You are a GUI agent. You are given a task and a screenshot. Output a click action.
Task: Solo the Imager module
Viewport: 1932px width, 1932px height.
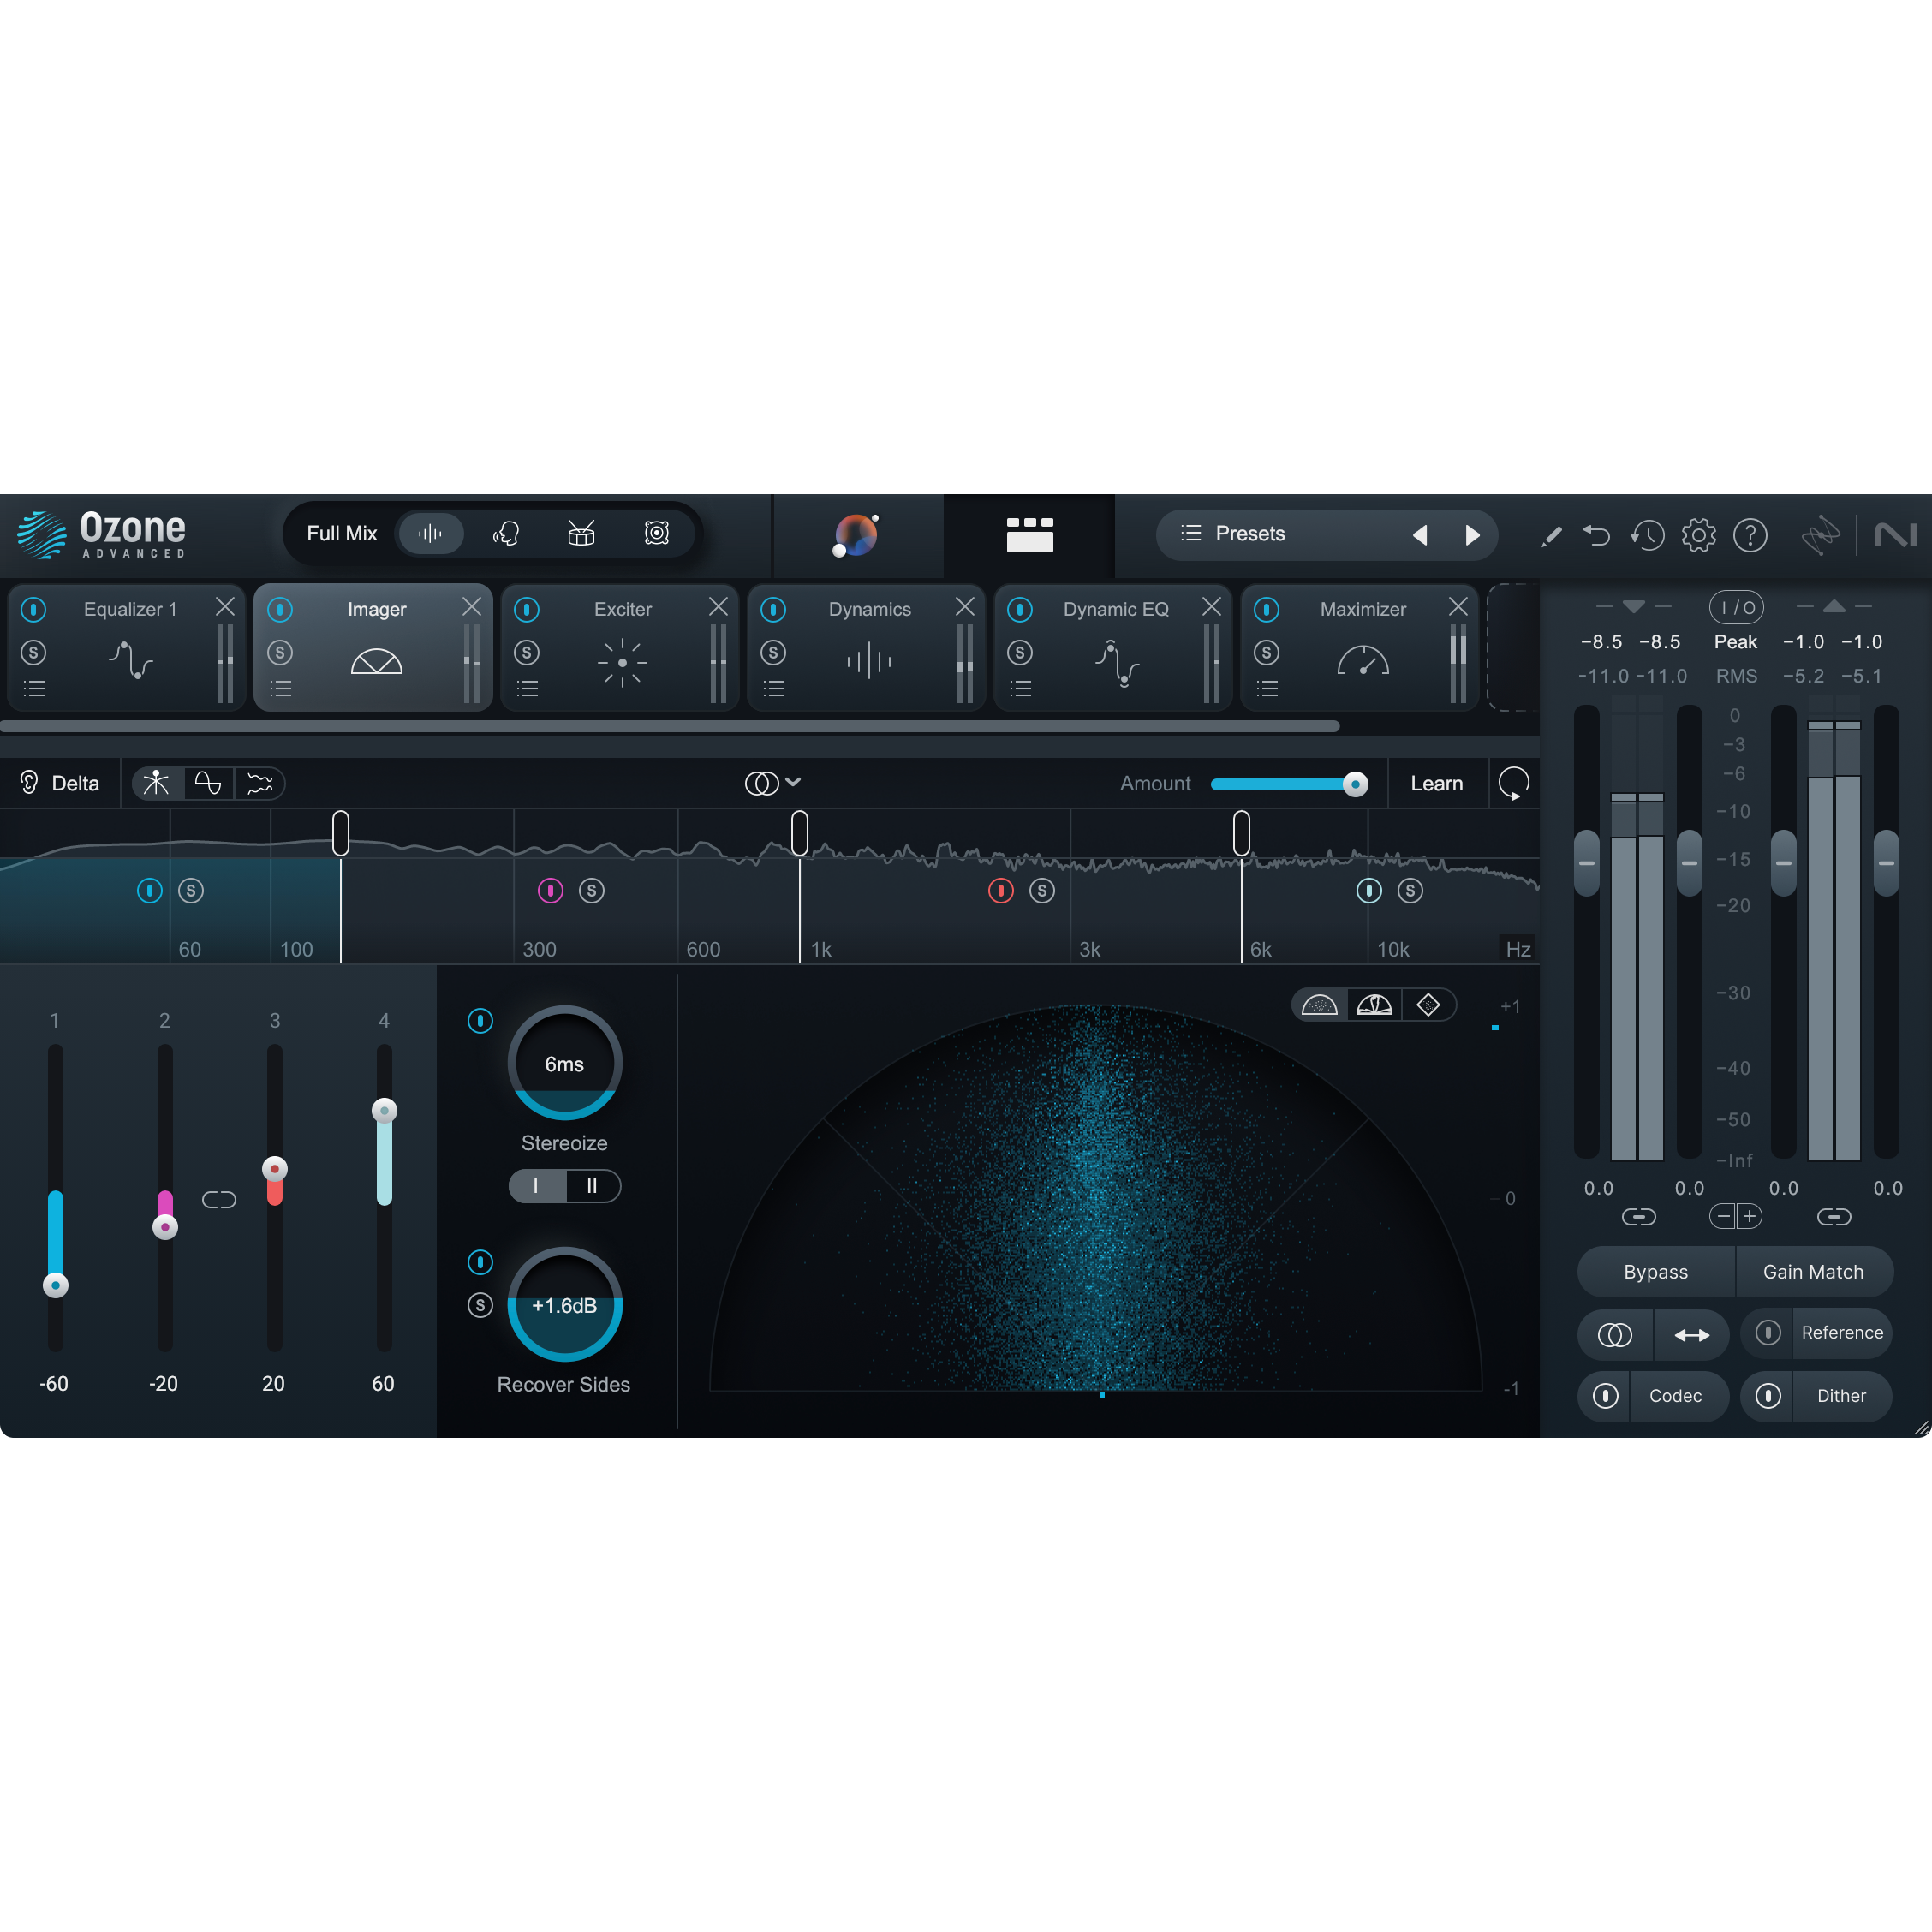[281, 652]
